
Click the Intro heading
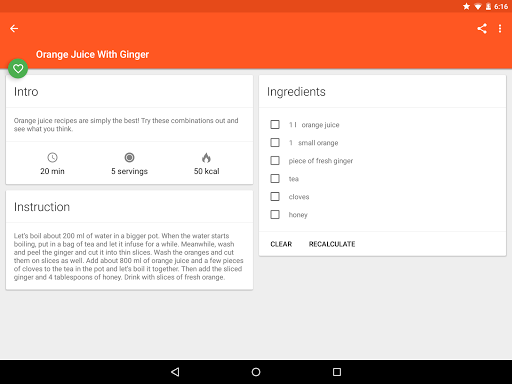click(26, 92)
